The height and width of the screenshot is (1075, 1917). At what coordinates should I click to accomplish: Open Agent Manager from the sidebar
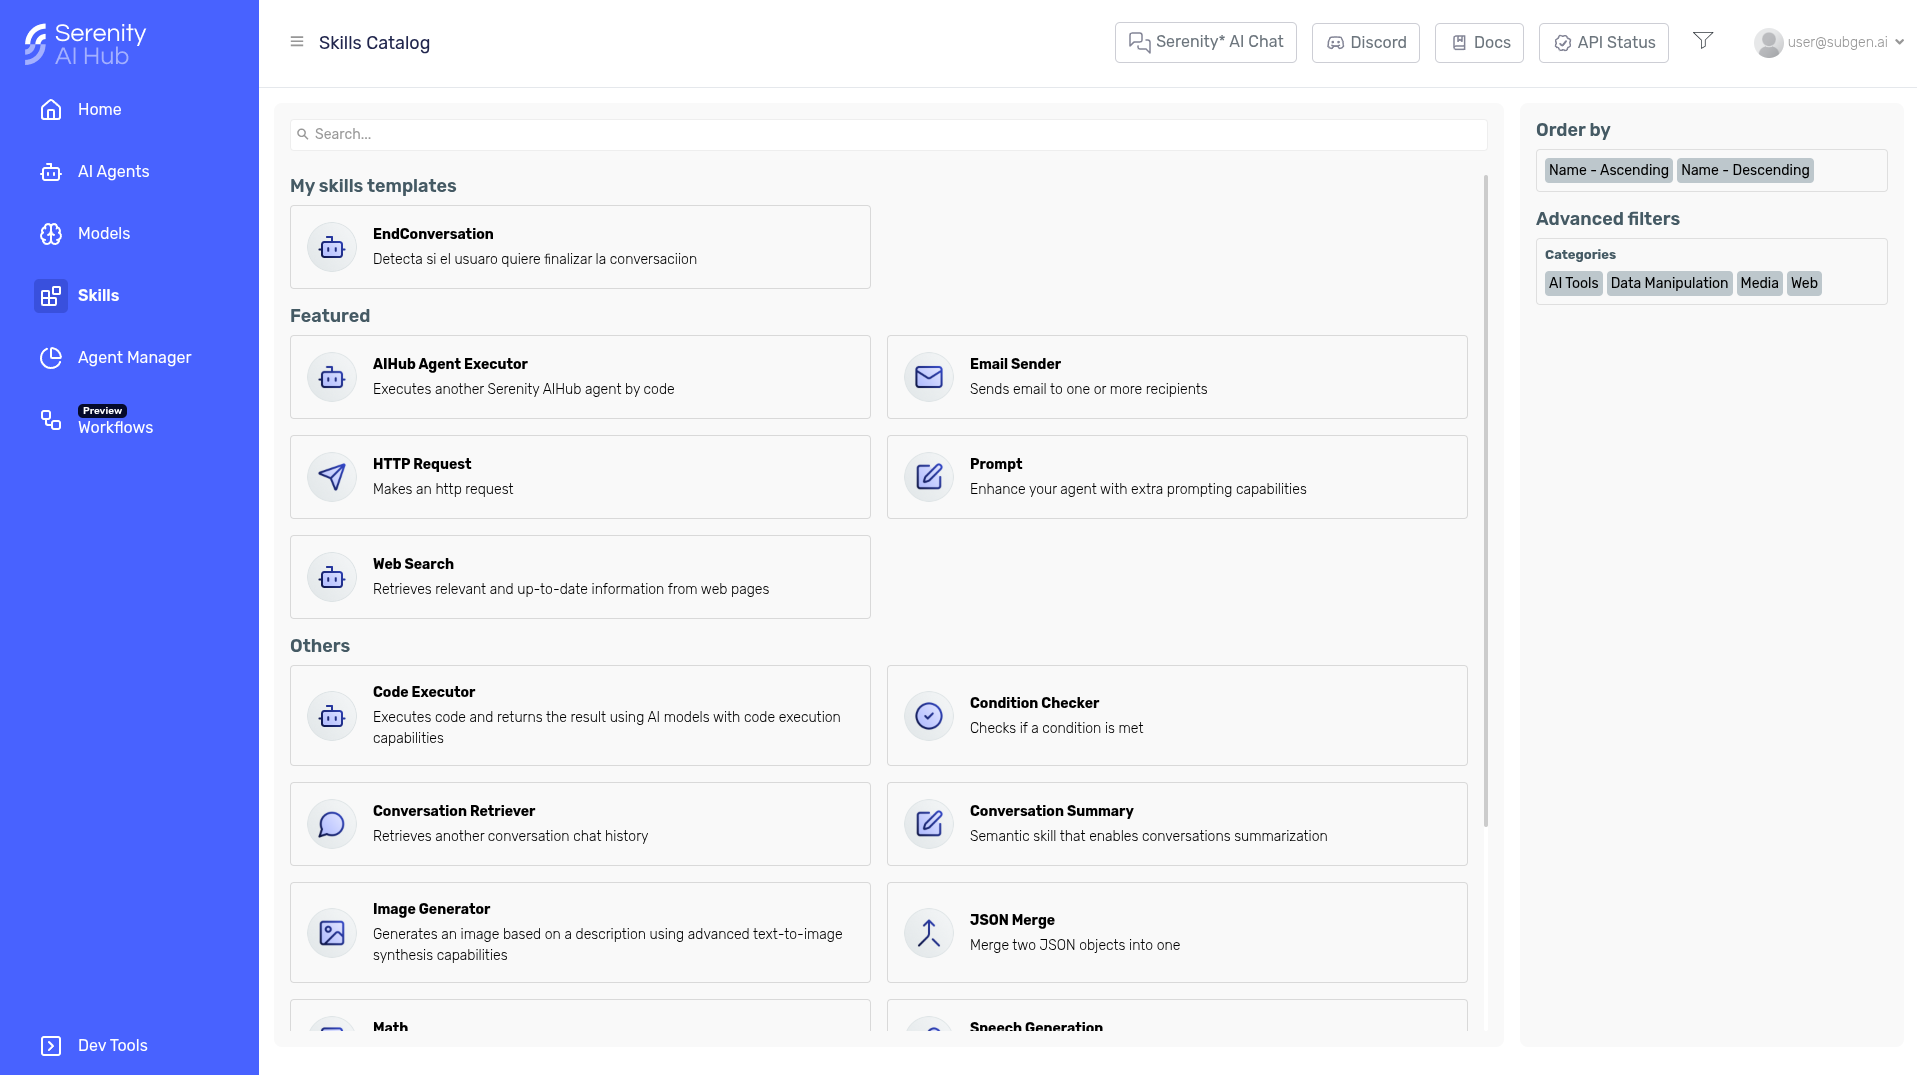(x=134, y=358)
